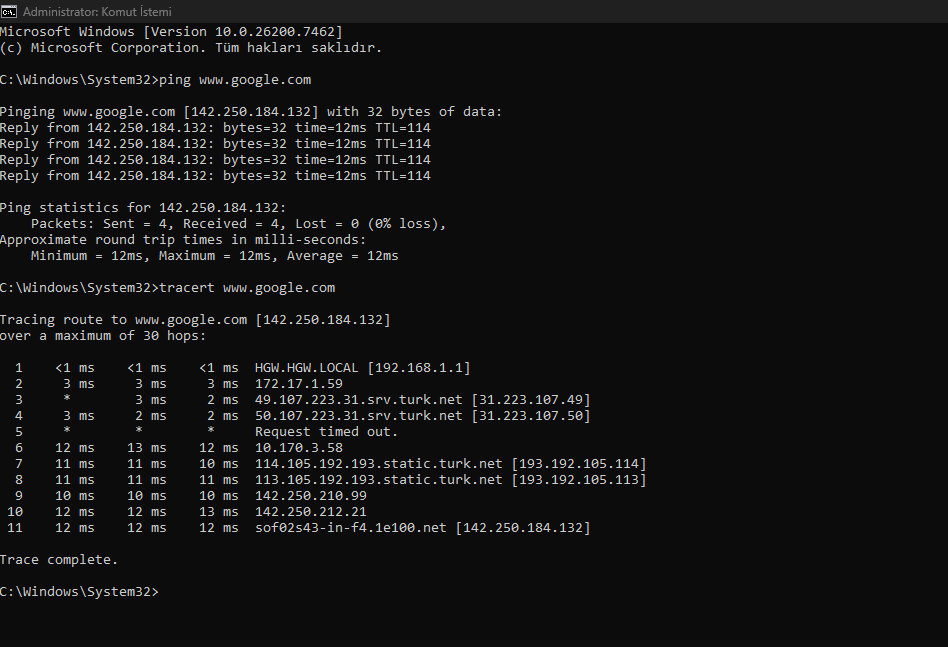Click the sof02s43-in-f4.1e100.net hostname

[351, 528]
